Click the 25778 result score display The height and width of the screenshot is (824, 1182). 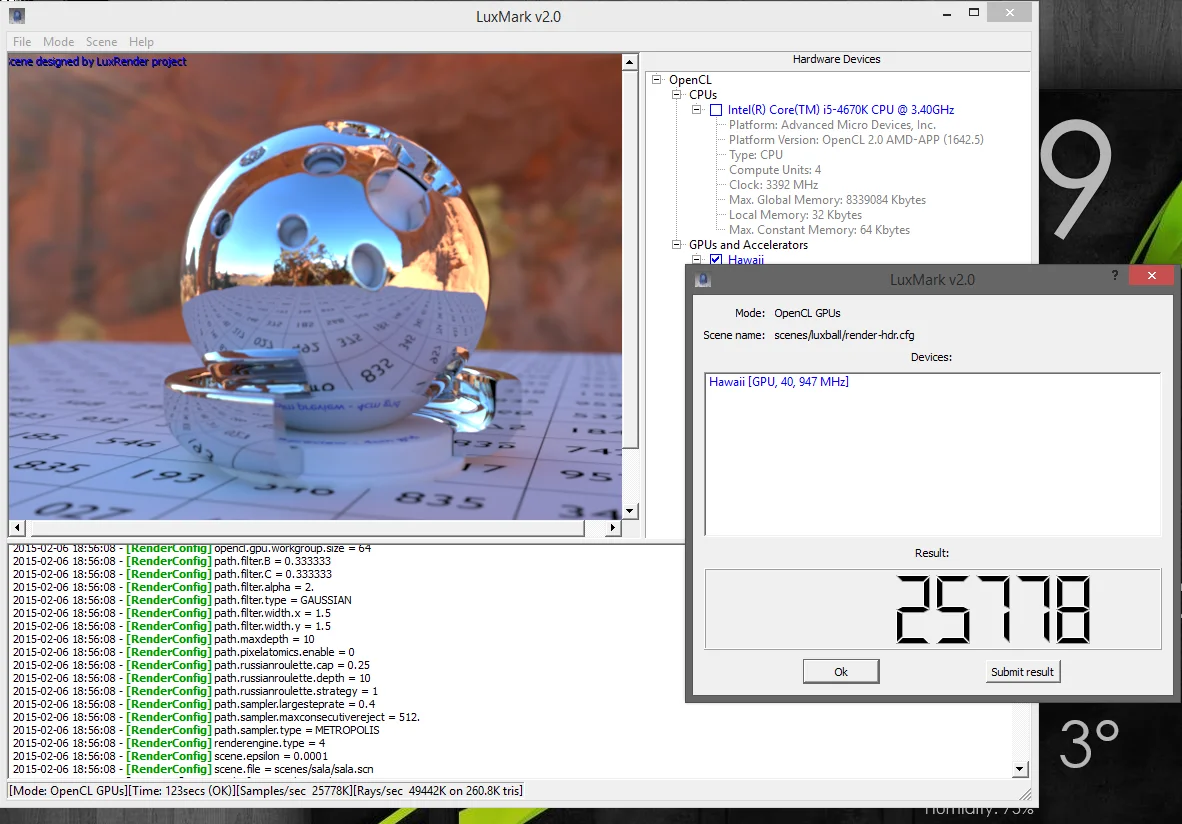coord(932,609)
